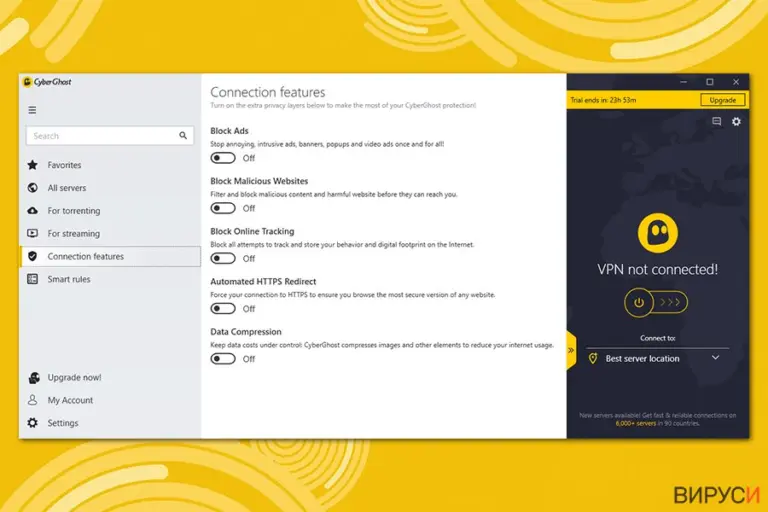Screen dimensions: 768x512
Task: Collapse the side panel with yellow arrow tab
Action: (572, 350)
